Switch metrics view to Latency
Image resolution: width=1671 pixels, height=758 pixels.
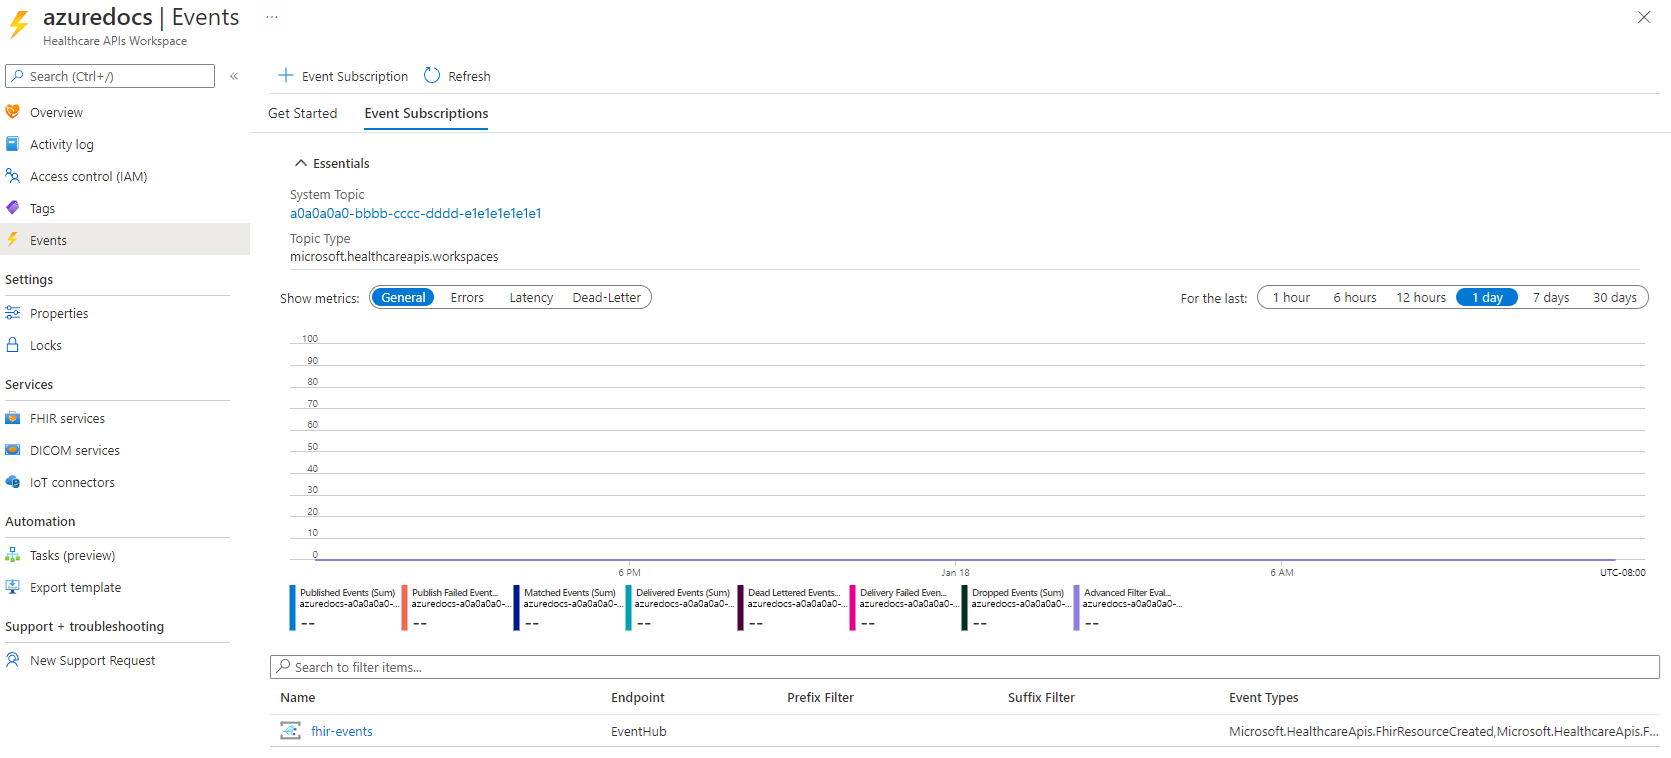[x=531, y=298]
